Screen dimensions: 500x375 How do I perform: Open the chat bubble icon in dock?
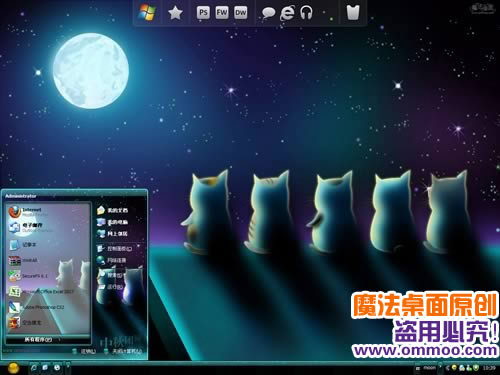pos(268,13)
